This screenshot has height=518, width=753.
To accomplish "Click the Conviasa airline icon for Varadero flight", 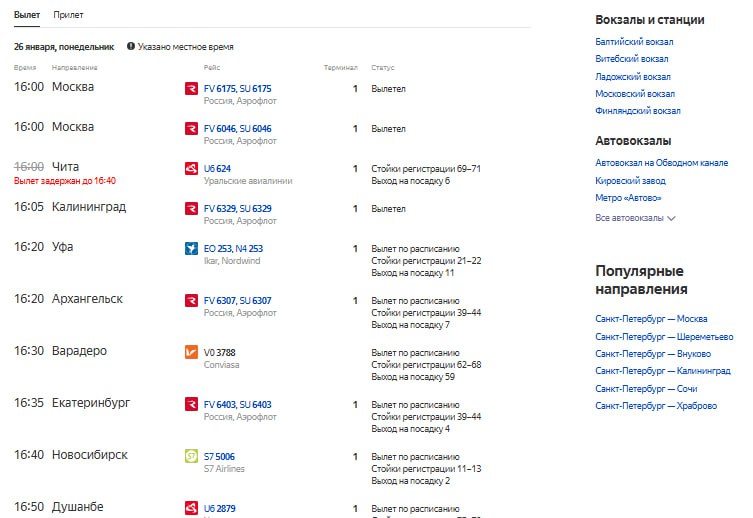I will coord(191,353).
